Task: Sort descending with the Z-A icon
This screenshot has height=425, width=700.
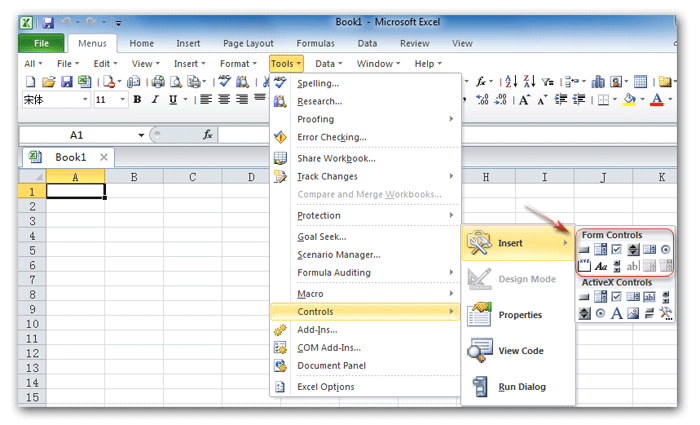Action: (529, 81)
